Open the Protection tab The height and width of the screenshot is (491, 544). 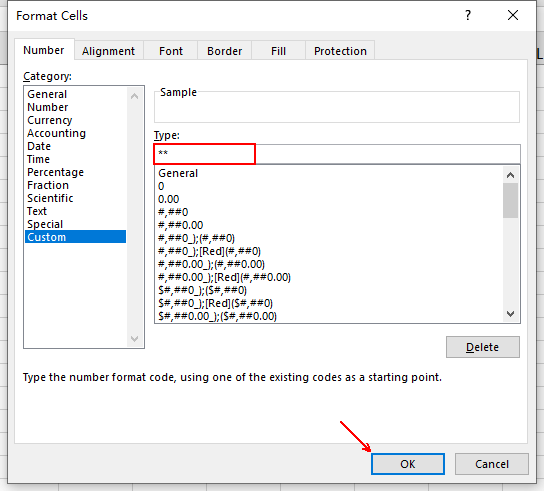coord(340,51)
